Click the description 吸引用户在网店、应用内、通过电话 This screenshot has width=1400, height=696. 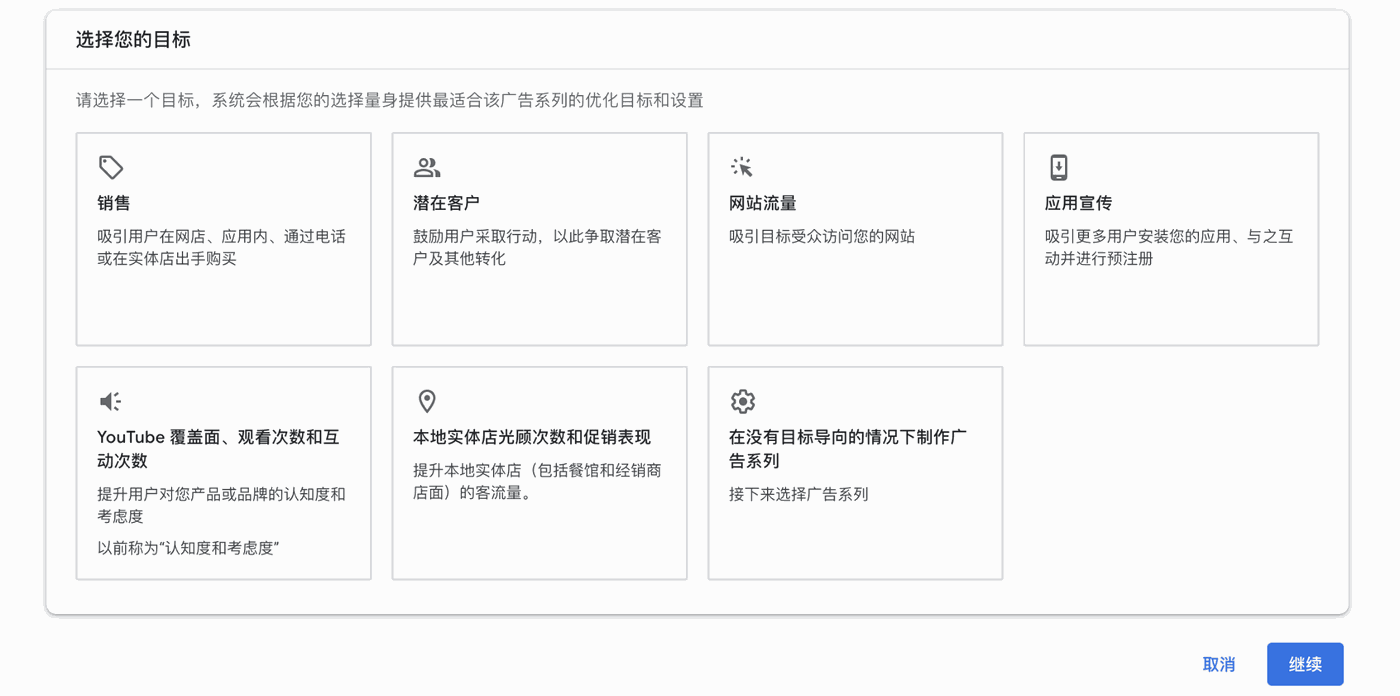(221, 248)
